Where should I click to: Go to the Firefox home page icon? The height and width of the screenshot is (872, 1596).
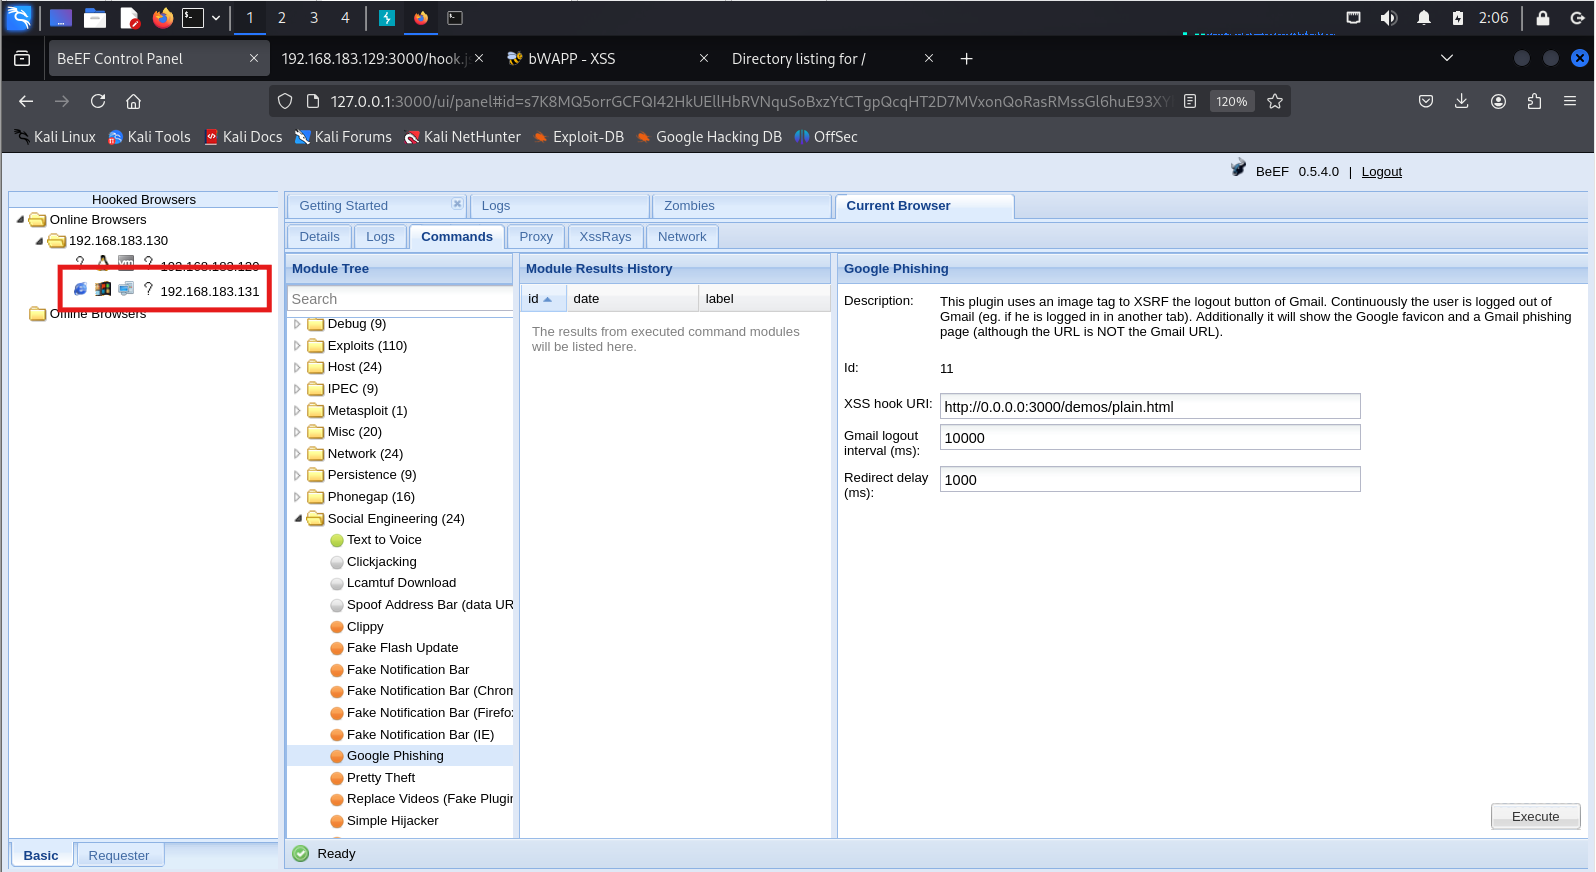[133, 101]
